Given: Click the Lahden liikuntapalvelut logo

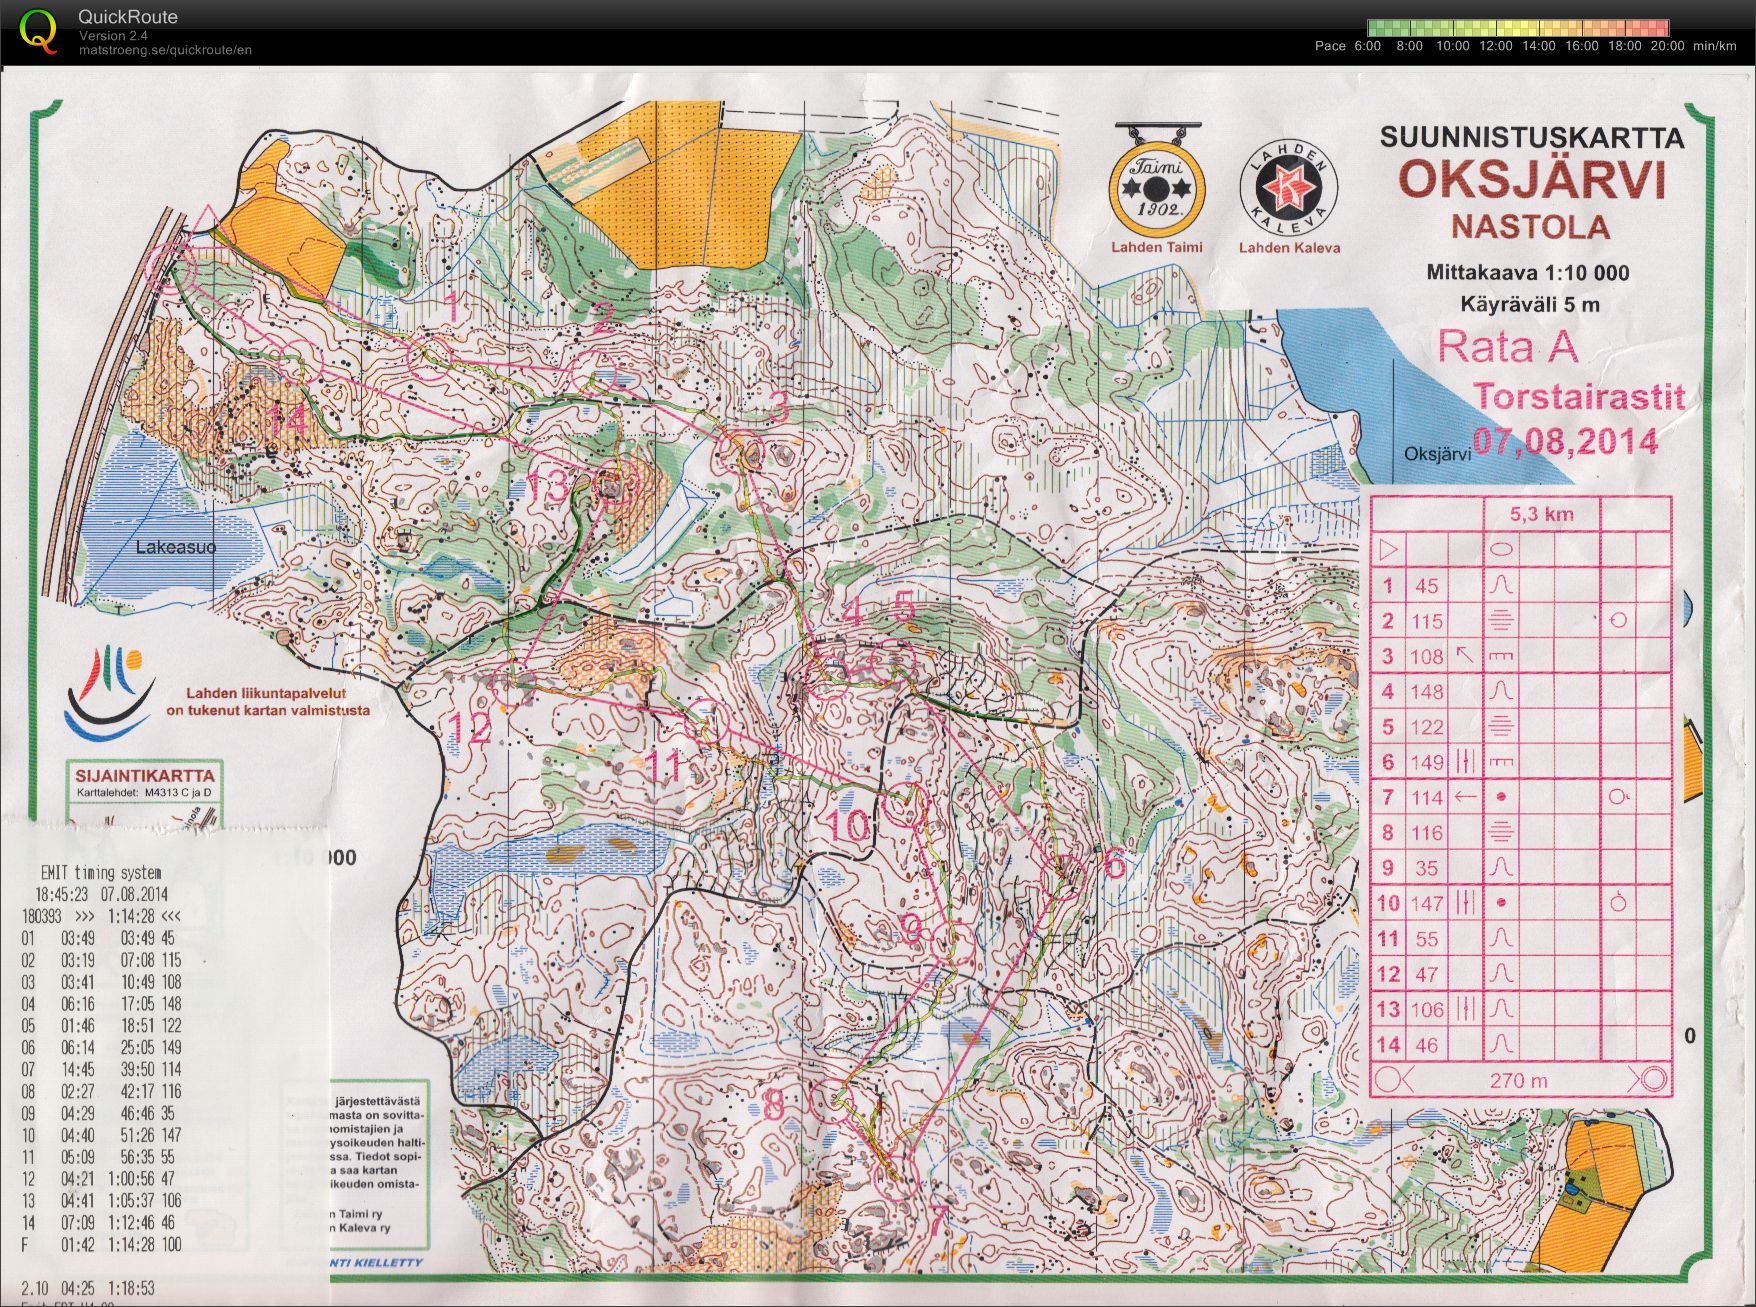Looking at the screenshot, I should 108,692.
